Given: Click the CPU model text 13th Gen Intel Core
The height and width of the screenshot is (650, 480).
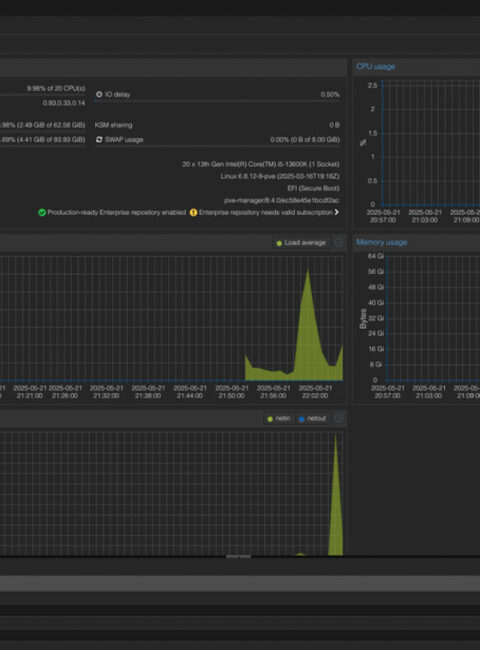Looking at the screenshot, I should tap(261, 164).
